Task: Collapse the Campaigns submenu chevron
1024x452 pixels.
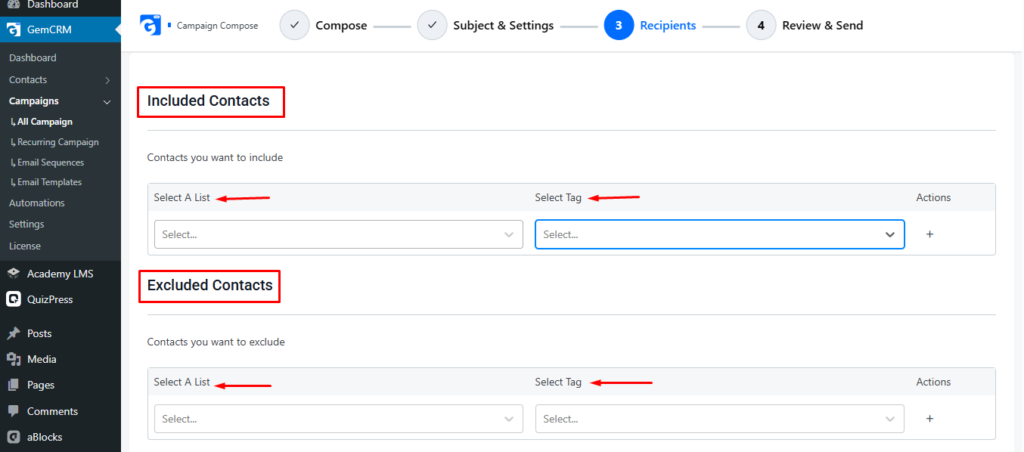Action: 107,102
